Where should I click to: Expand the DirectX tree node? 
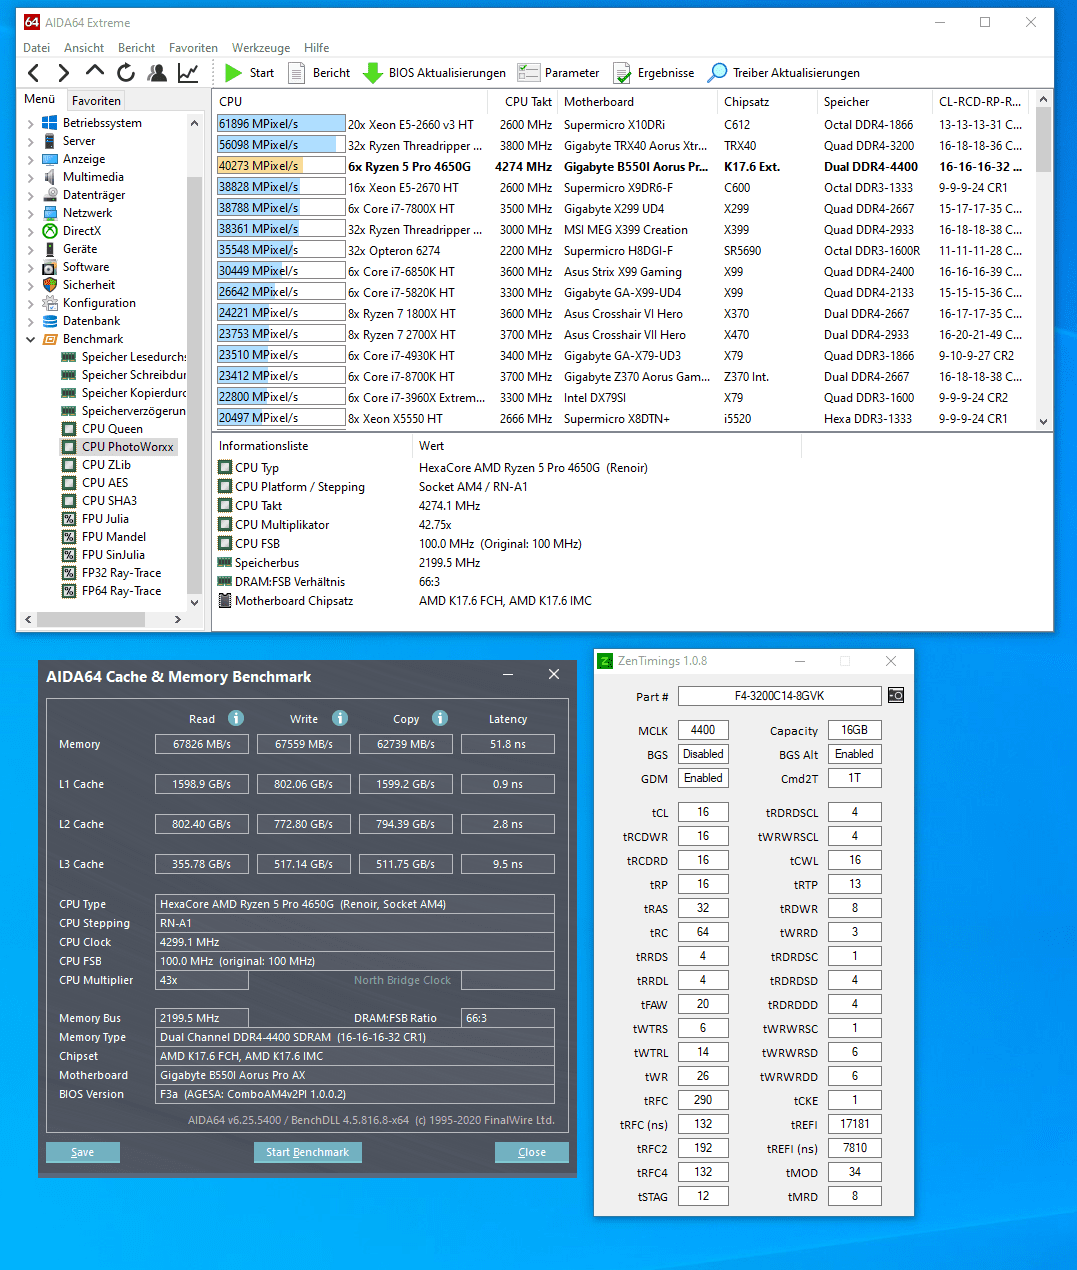click(x=30, y=231)
